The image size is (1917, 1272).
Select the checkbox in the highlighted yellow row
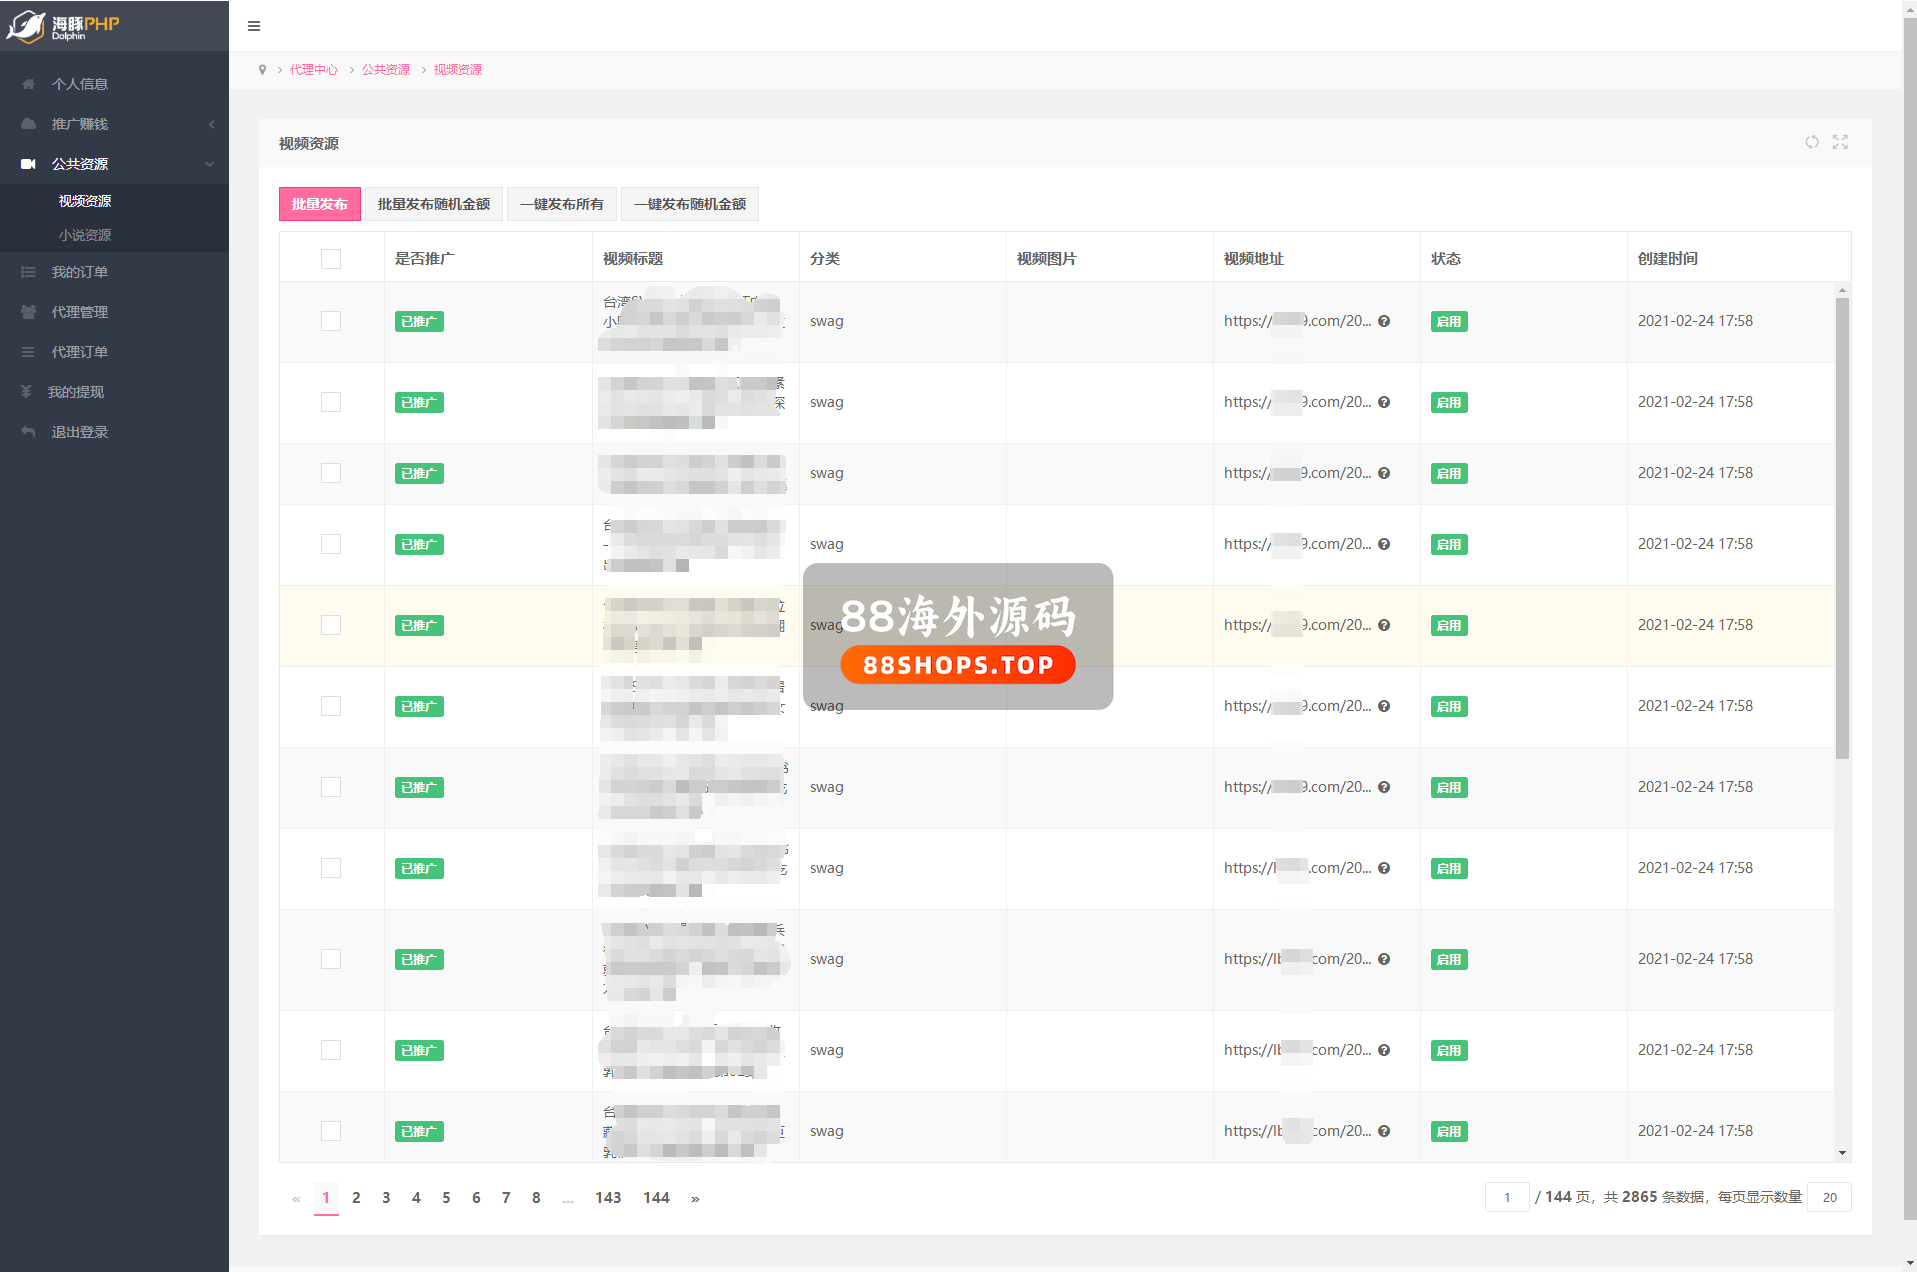pyautogui.click(x=331, y=625)
